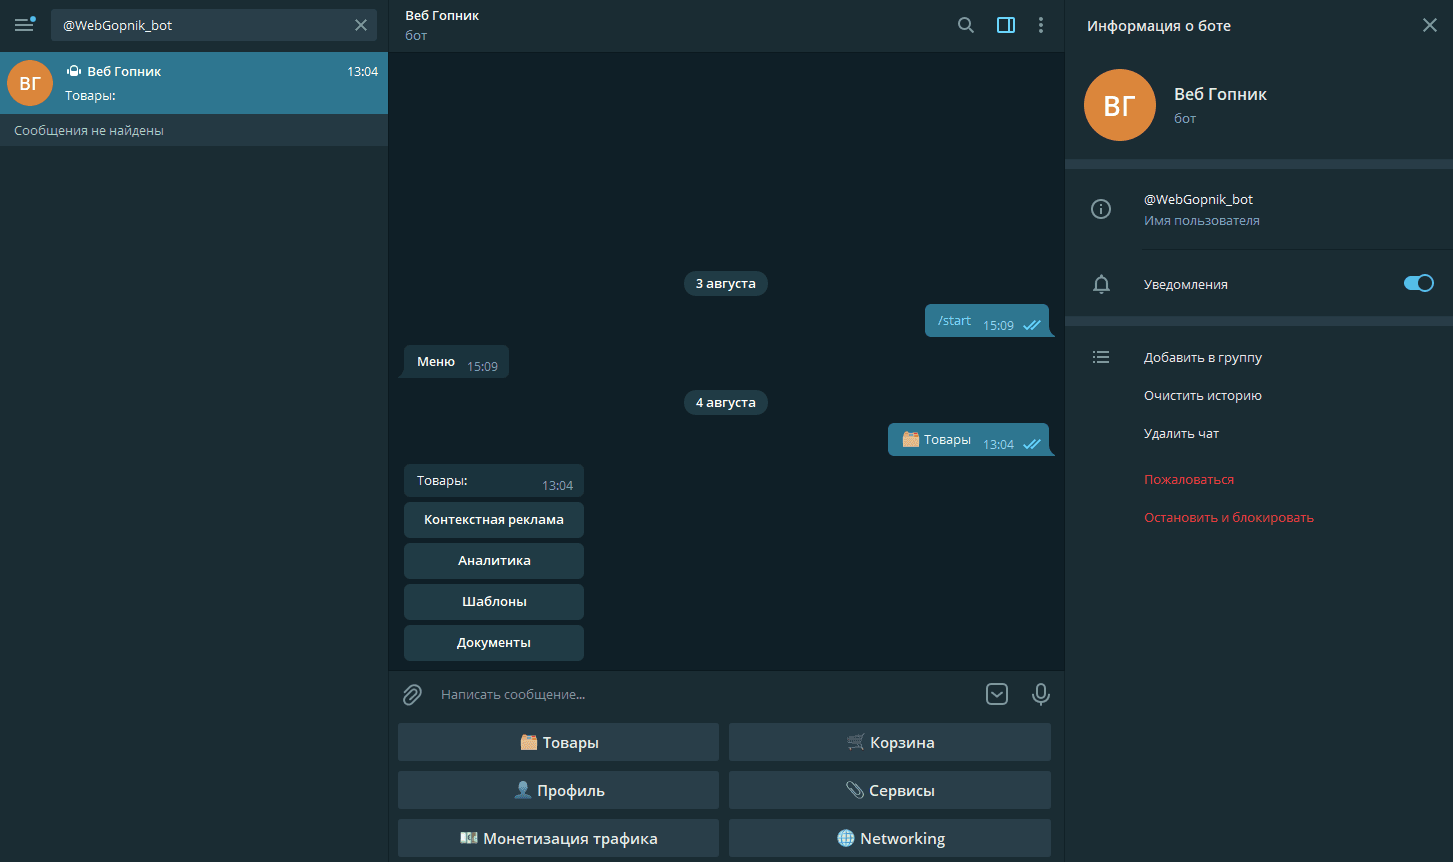Click the info icon beside the username
The image size is (1453, 862).
[1101, 209]
